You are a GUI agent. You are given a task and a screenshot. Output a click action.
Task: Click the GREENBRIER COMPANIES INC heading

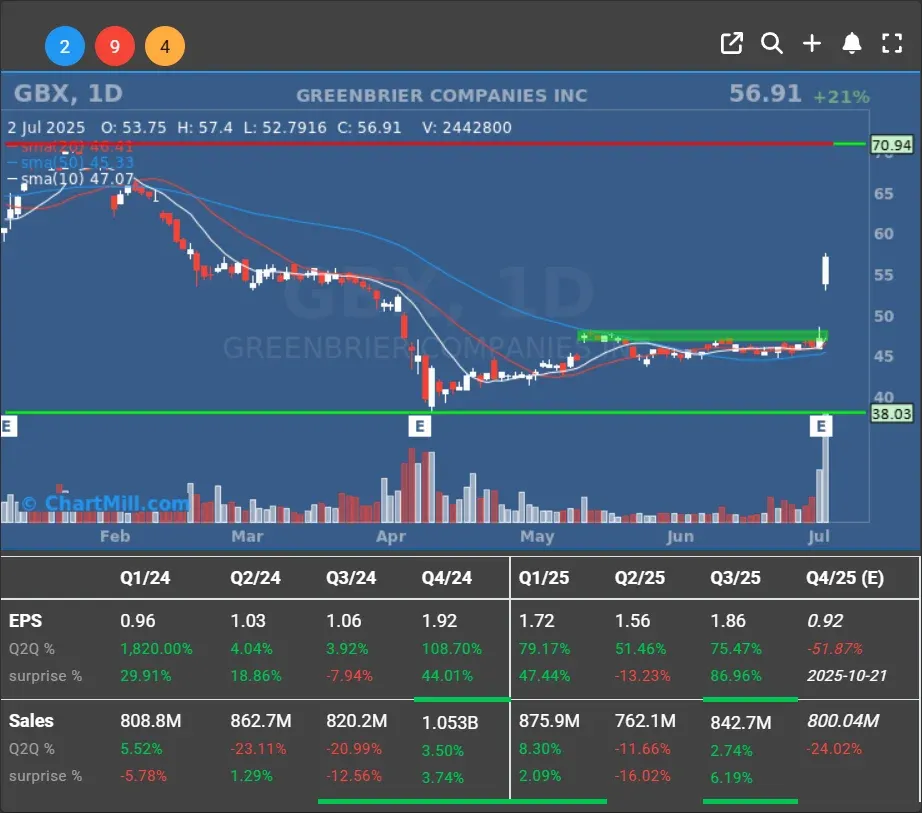point(442,95)
